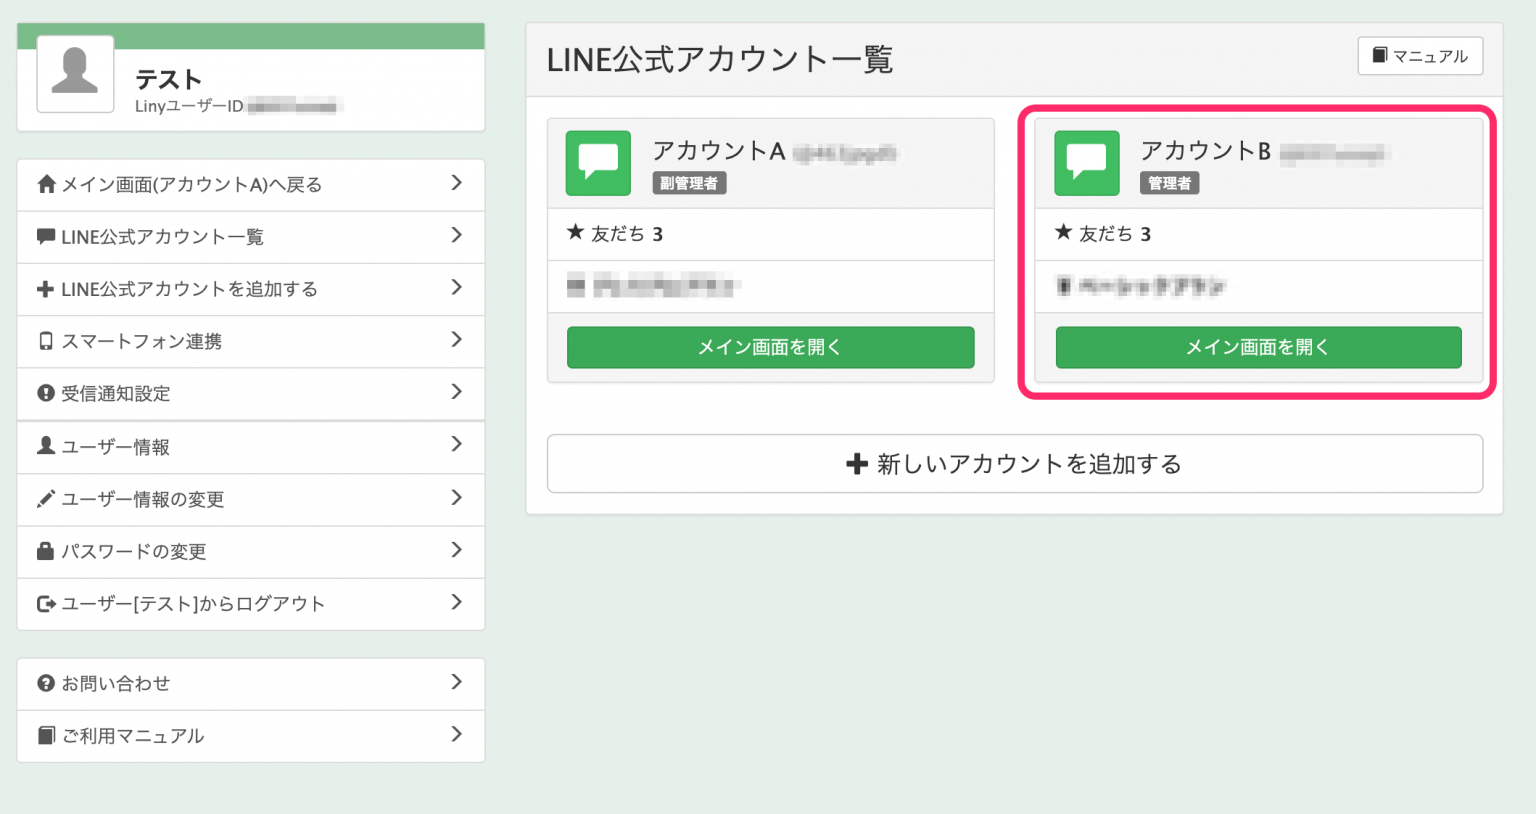The width and height of the screenshot is (1536, 814).
Task: Click the アカウントA title text
Action: click(x=718, y=151)
